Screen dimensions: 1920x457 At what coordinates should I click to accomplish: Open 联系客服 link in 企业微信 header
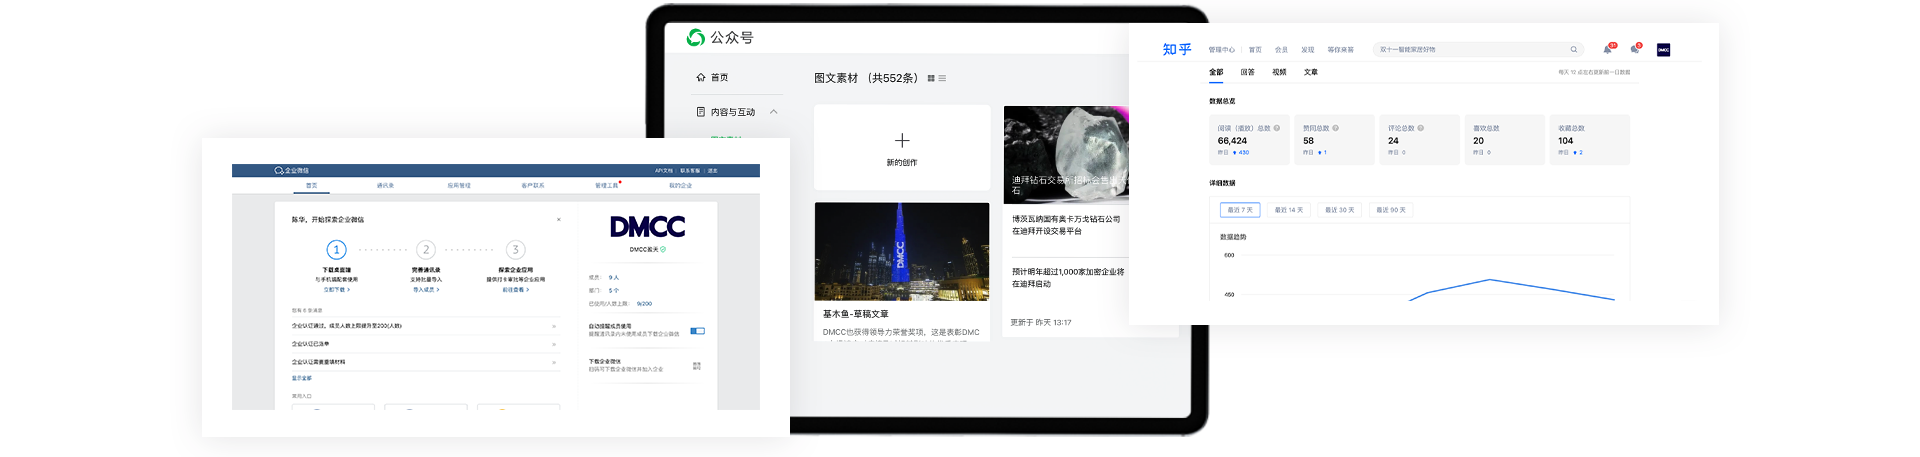pyautogui.click(x=690, y=171)
